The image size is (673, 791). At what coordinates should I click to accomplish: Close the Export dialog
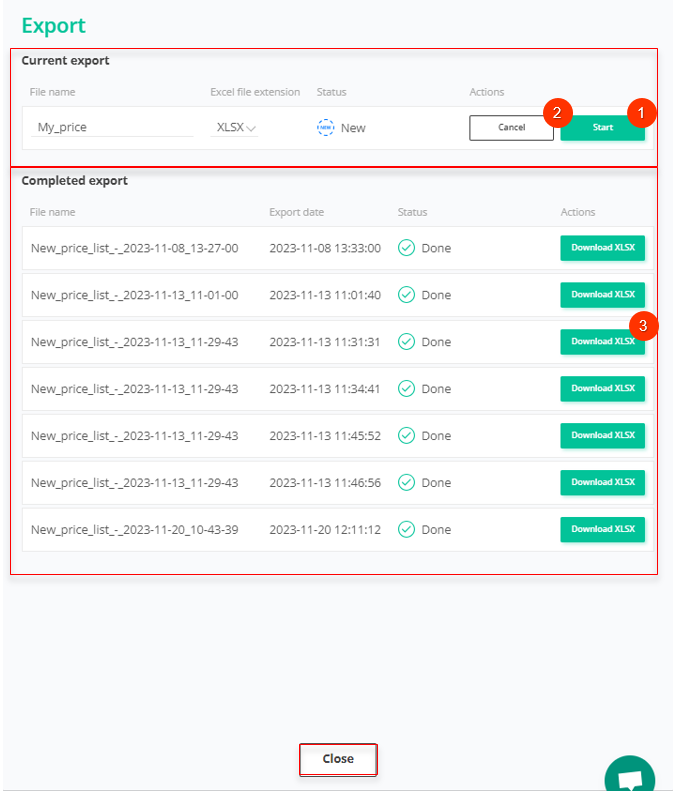tap(338, 759)
